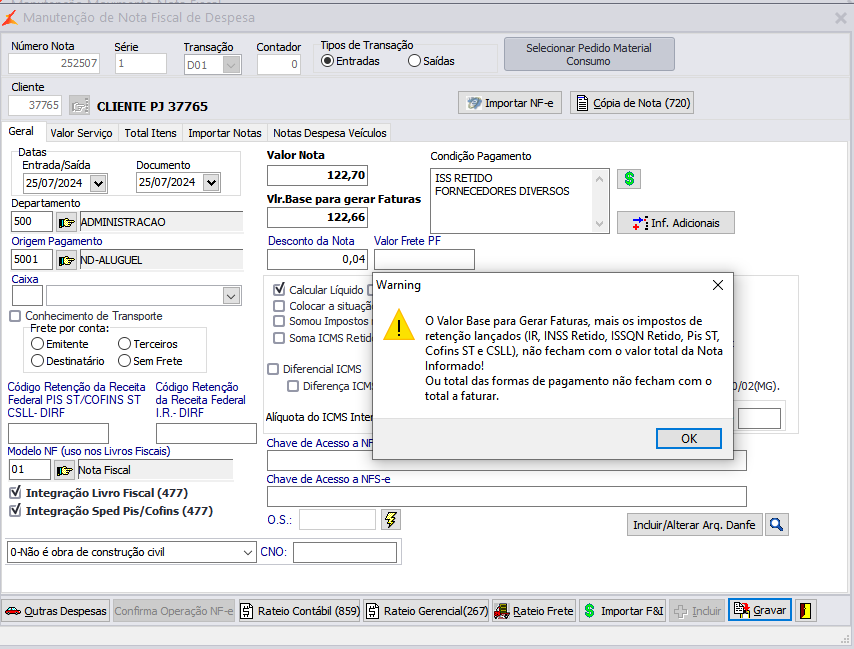Click the Série input field
The width and height of the screenshot is (854, 649).
click(141, 64)
